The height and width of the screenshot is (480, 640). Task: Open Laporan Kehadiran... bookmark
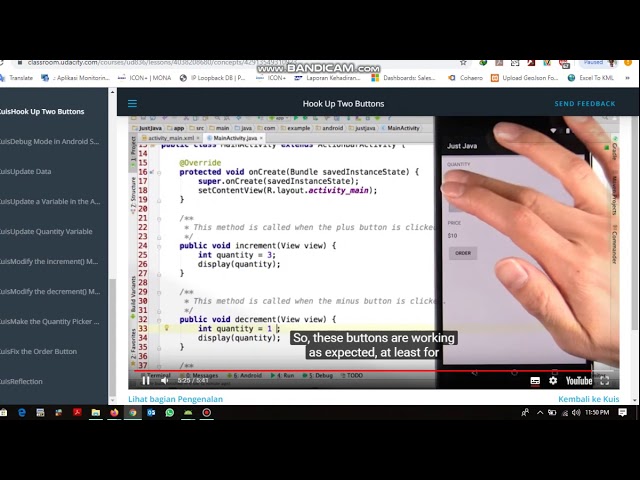click(327, 78)
